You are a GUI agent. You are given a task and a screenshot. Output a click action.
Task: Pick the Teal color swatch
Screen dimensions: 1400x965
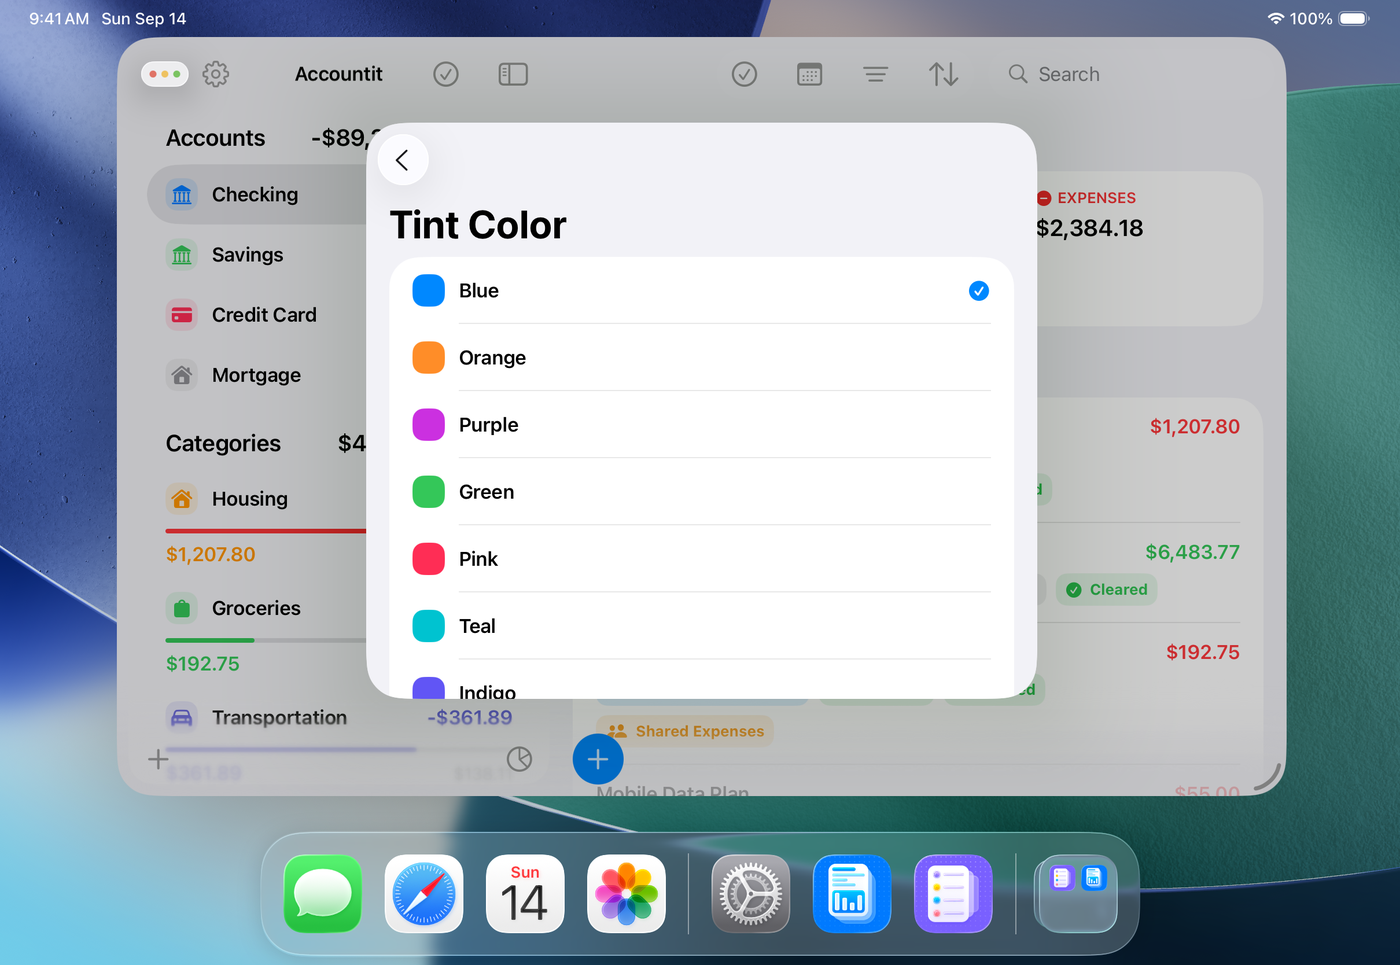pos(429,626)
